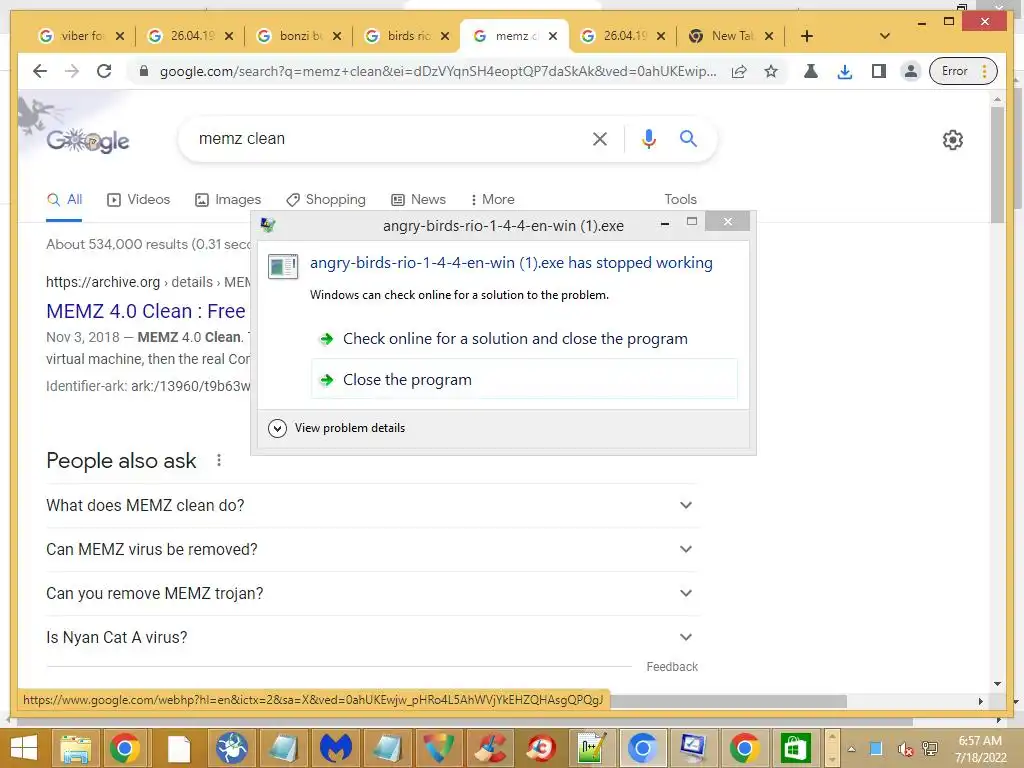Show hidden system tray icons
This screenshot has height=768, width=1024.
[851, 749]
